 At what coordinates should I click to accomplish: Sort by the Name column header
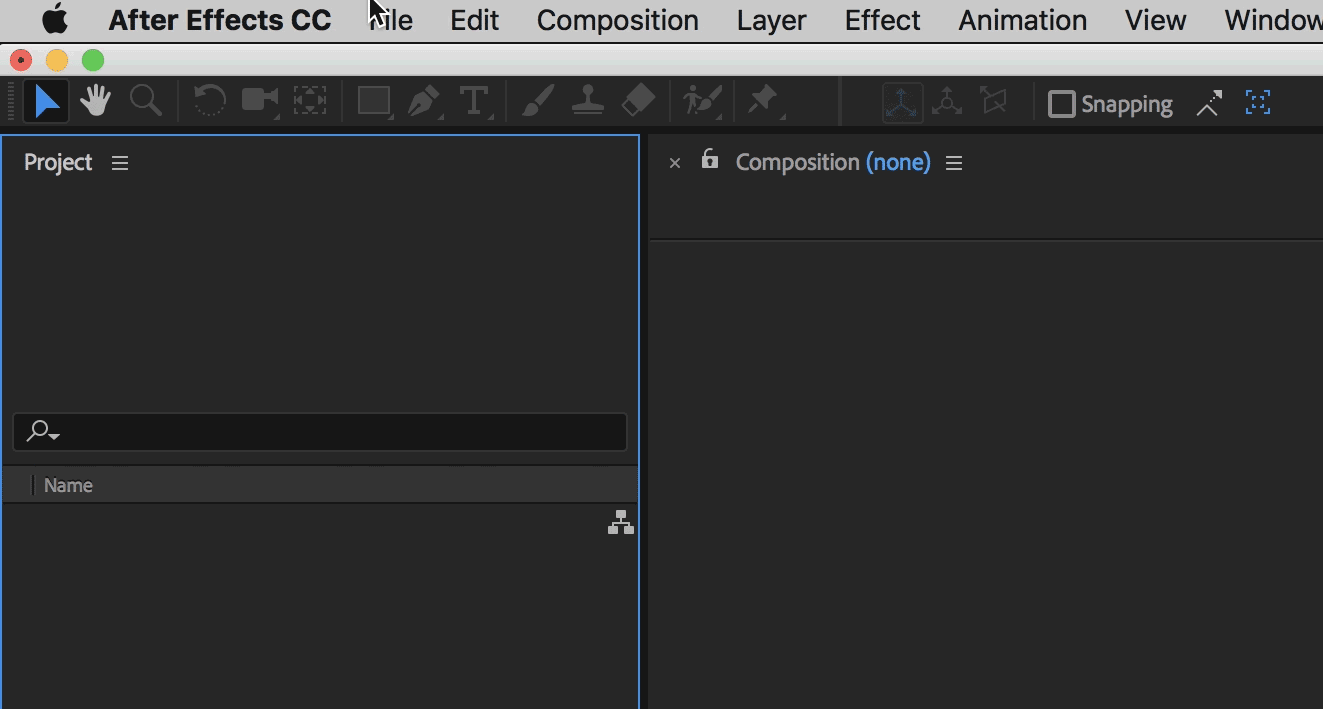coord(68,486)
